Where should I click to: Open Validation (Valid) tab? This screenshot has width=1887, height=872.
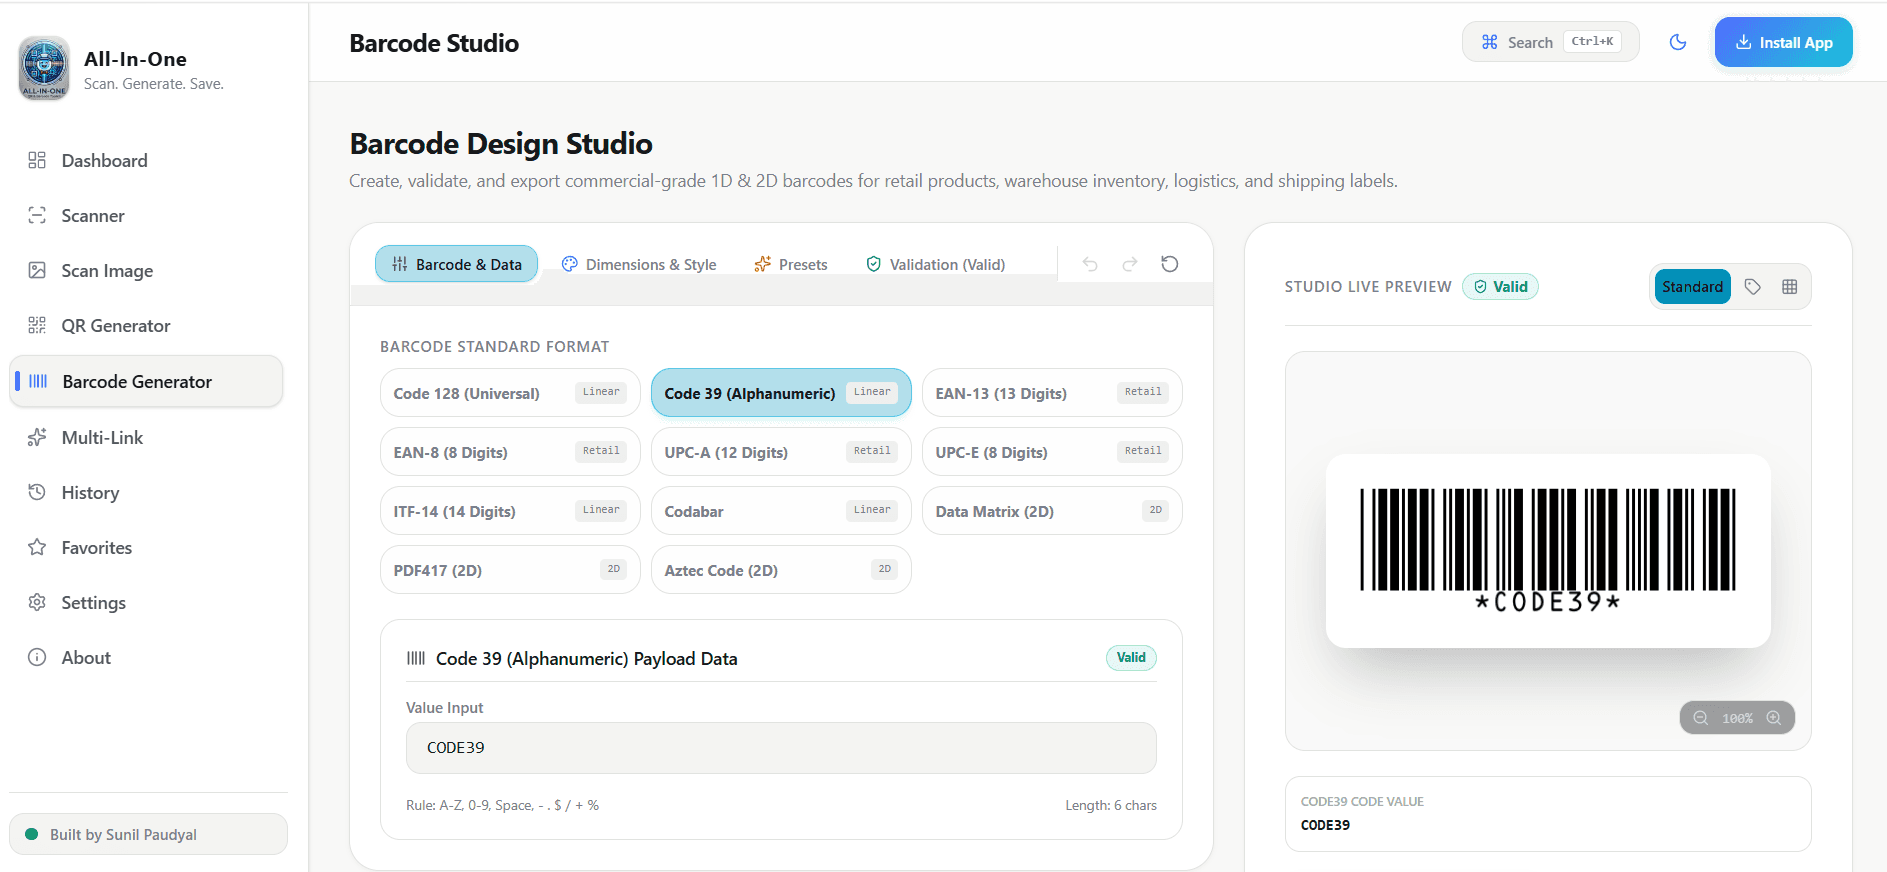(936, 264)
